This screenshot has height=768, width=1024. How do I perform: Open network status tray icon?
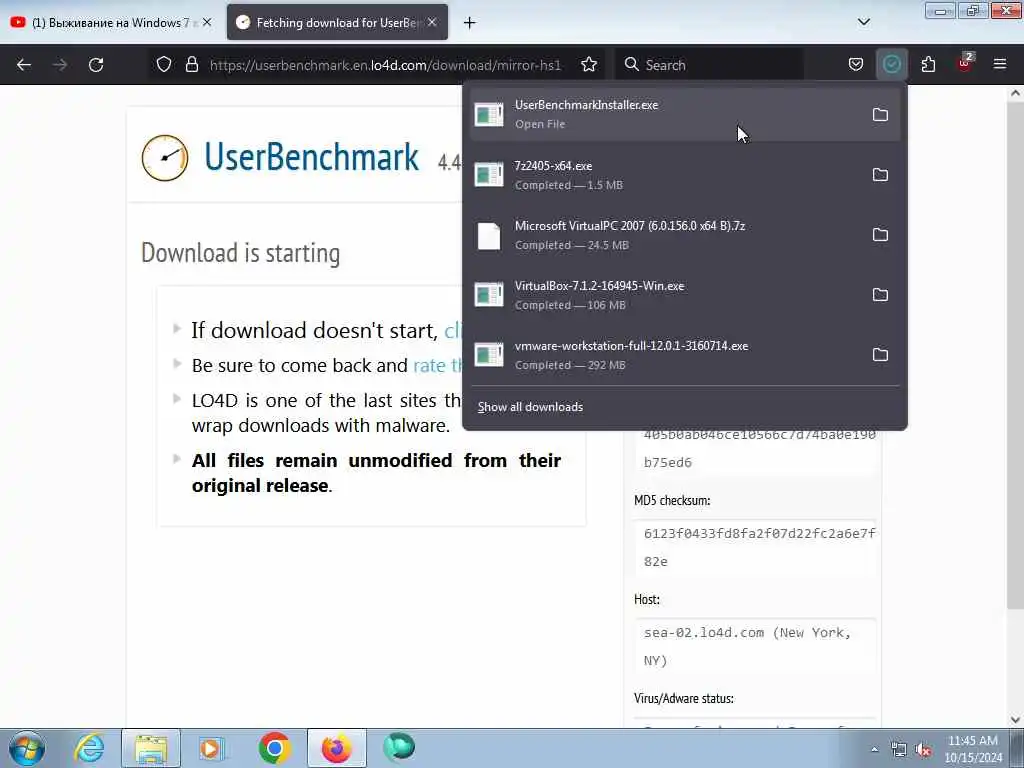click(x=899, y=750)
